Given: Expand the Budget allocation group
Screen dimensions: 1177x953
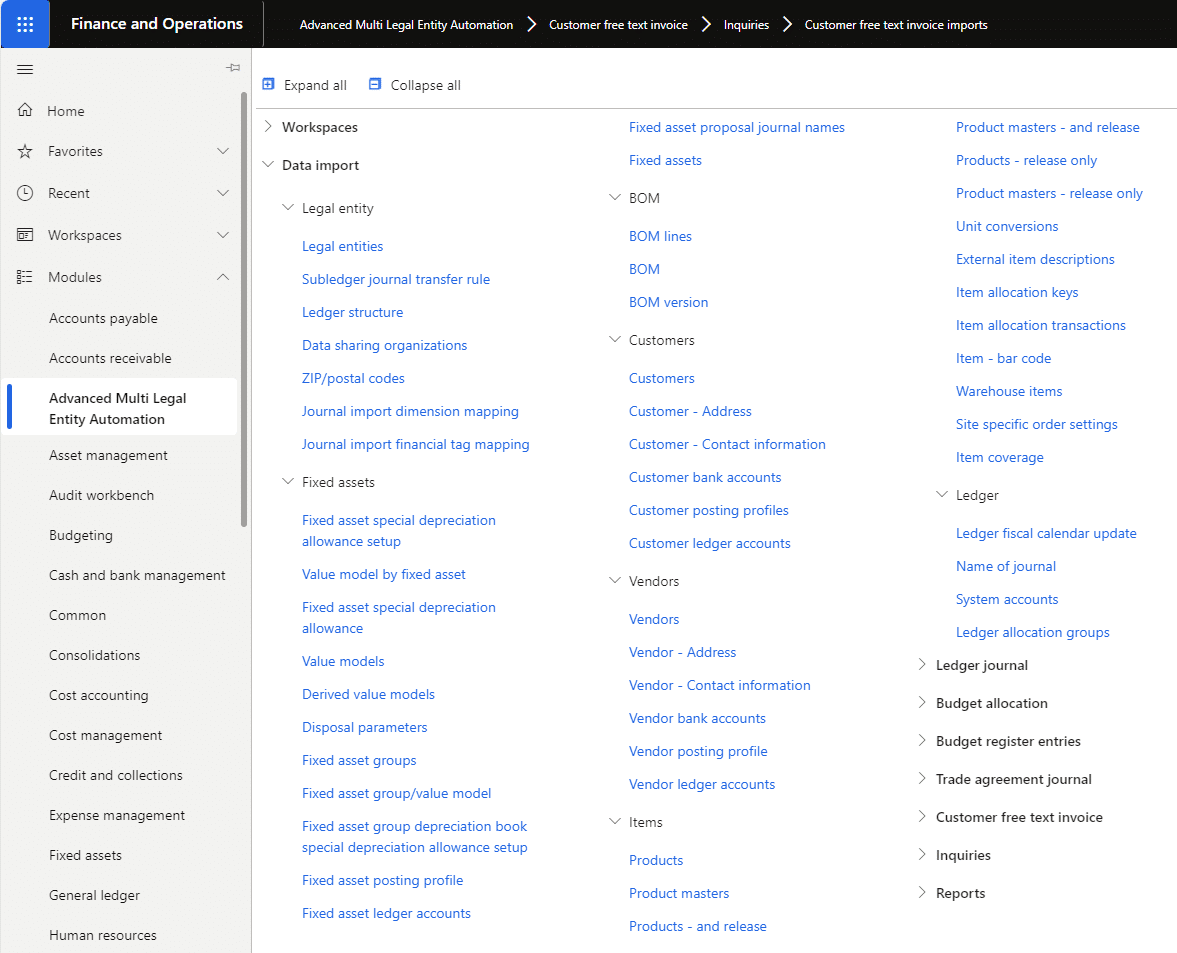Looking at the screenshot, I should pos(922,702).
